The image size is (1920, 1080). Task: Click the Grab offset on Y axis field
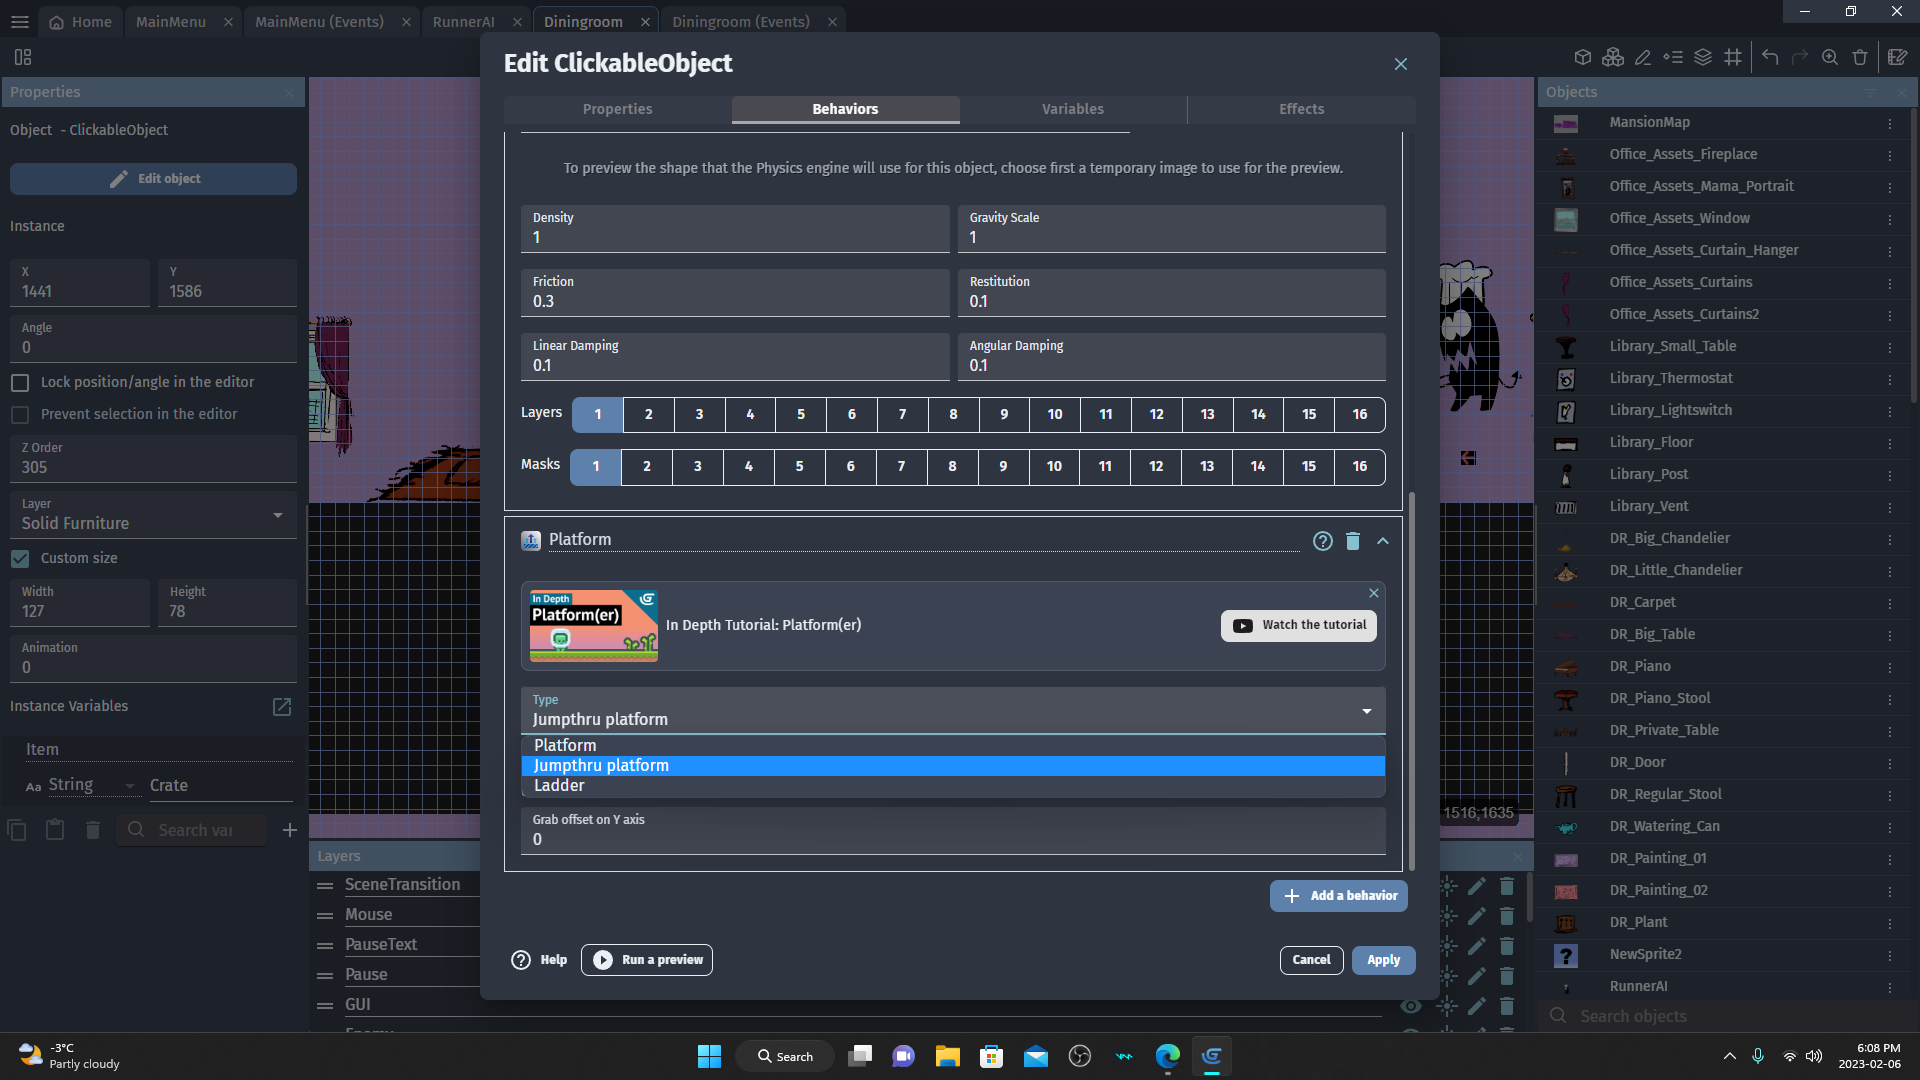(x=952, y=839)
